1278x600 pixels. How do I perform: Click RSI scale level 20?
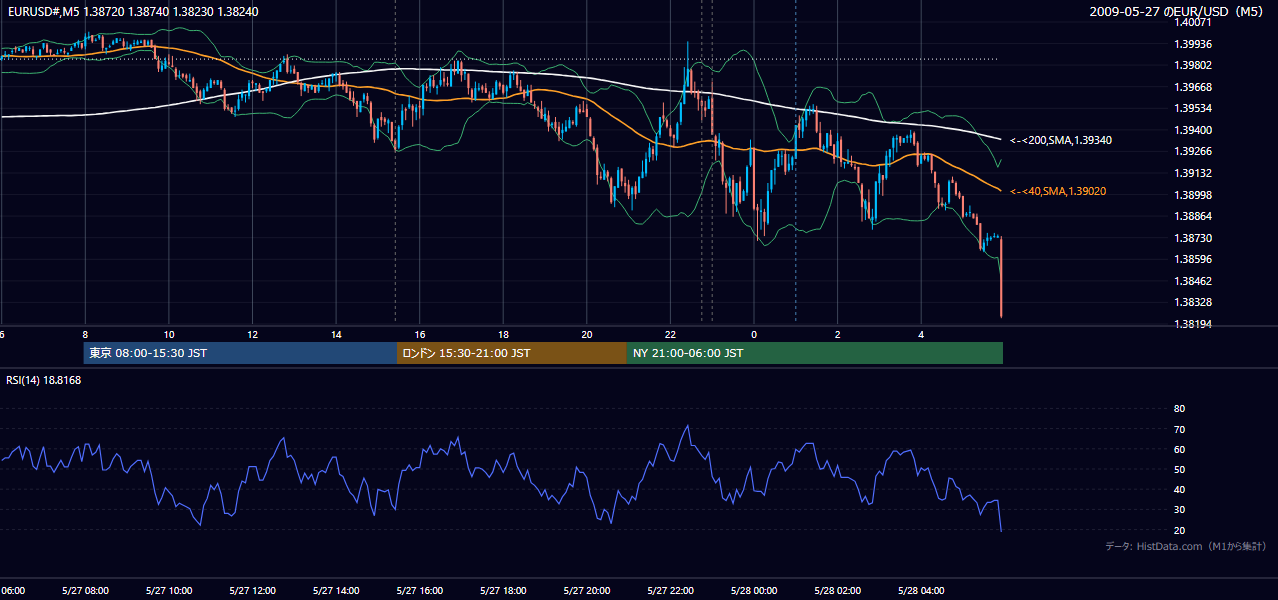tap(1179, 530)
